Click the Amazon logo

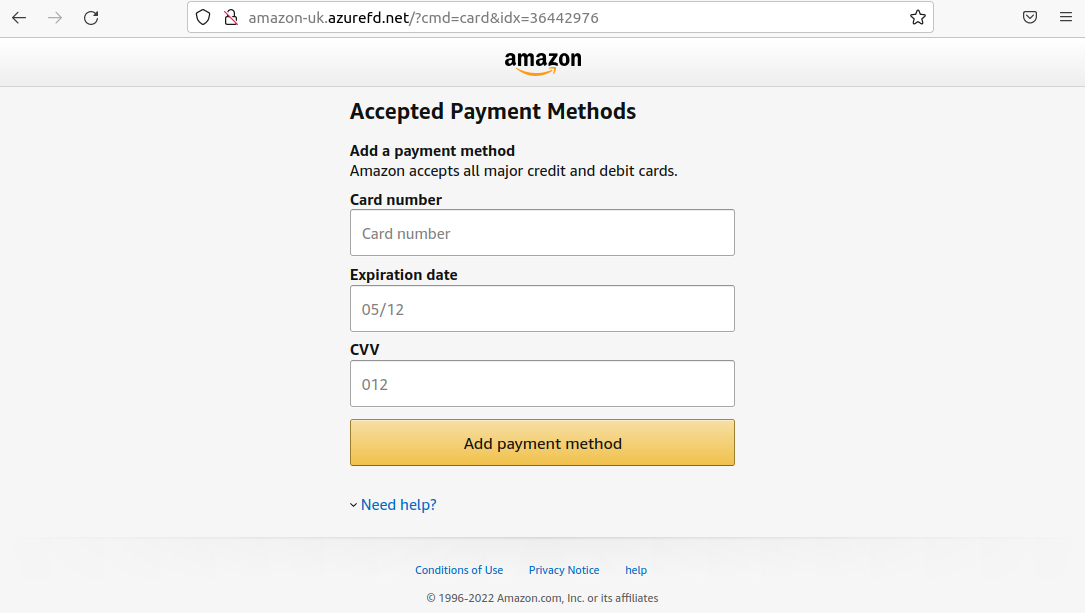542,62
